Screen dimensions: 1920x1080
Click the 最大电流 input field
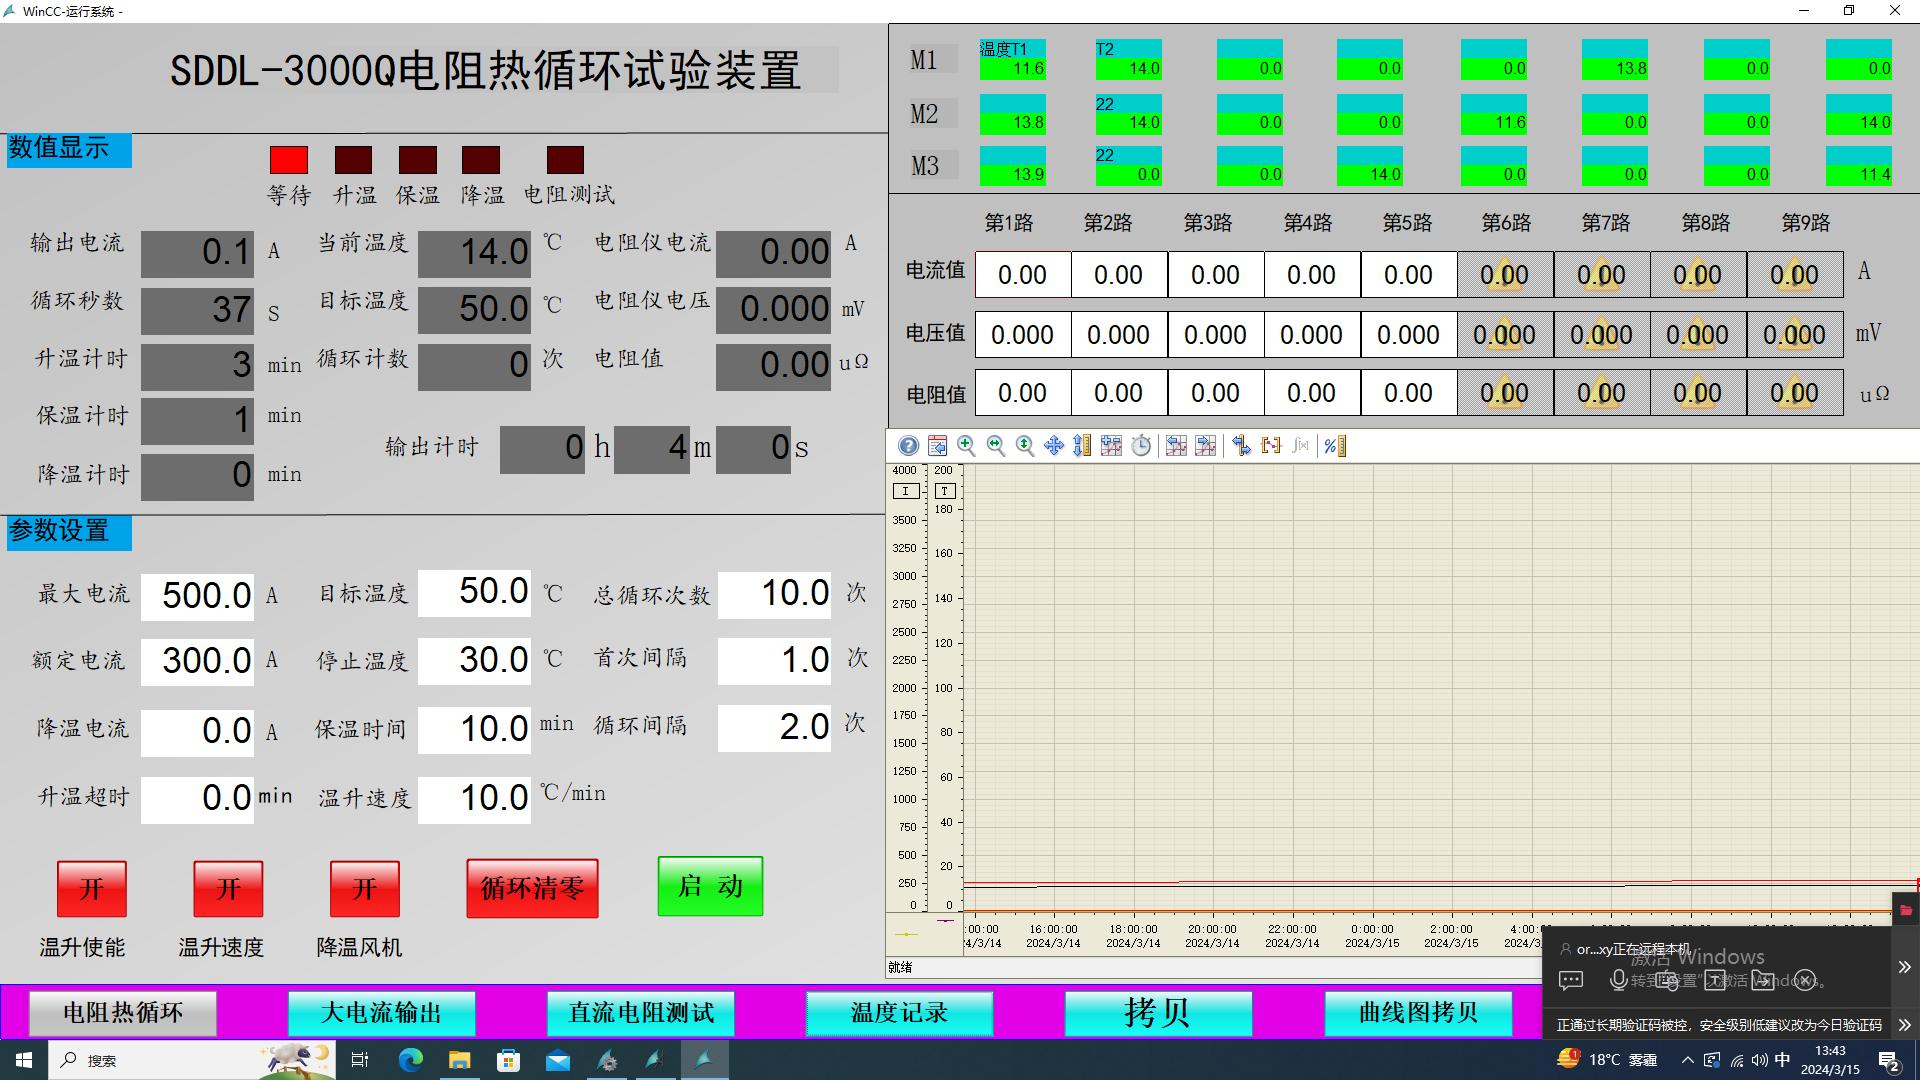pos(197,596)
